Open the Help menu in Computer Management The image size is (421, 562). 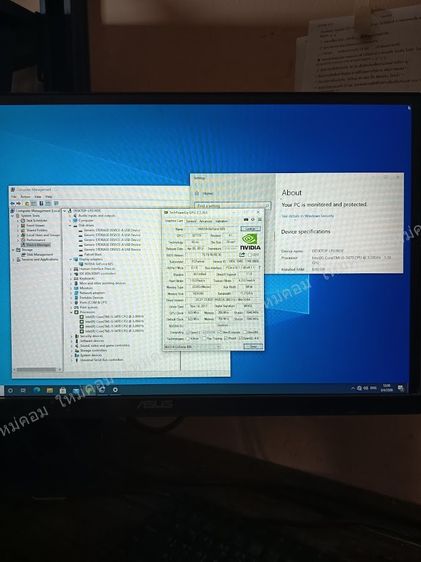(49, 197)
